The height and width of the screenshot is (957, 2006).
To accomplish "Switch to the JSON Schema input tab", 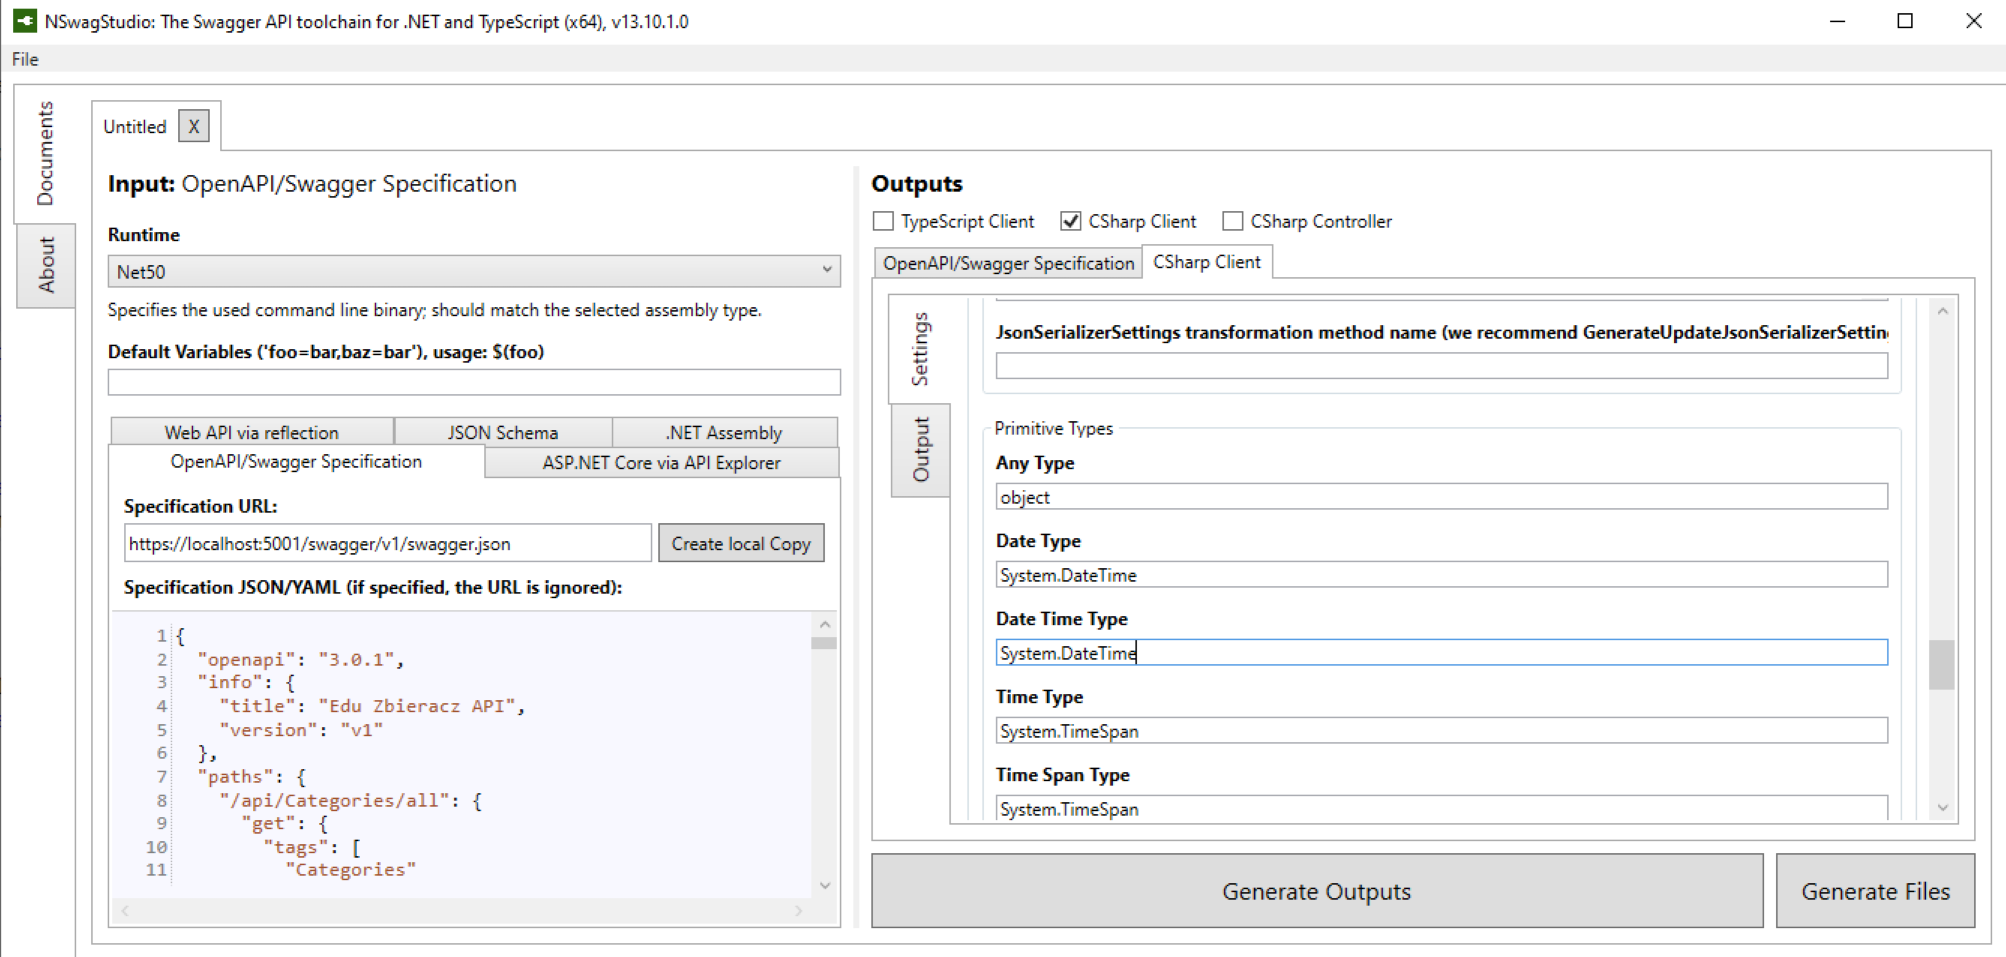I will (503, 432).
